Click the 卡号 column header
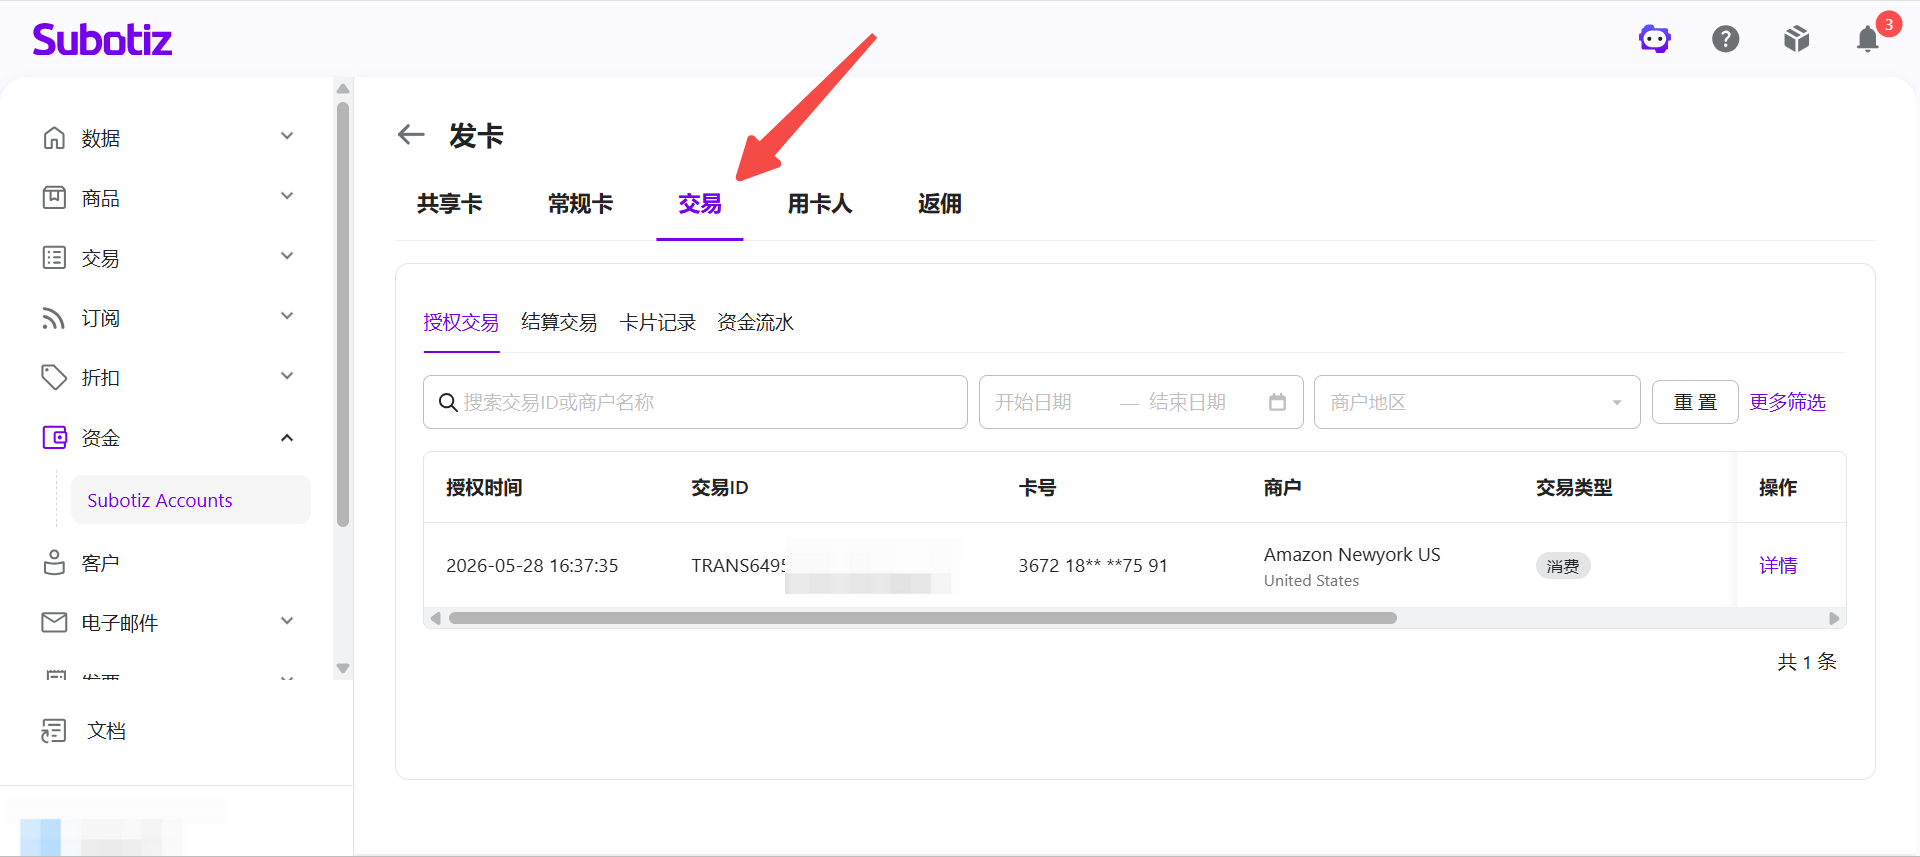The image size is (1920, 857). tap(1037, 487)
